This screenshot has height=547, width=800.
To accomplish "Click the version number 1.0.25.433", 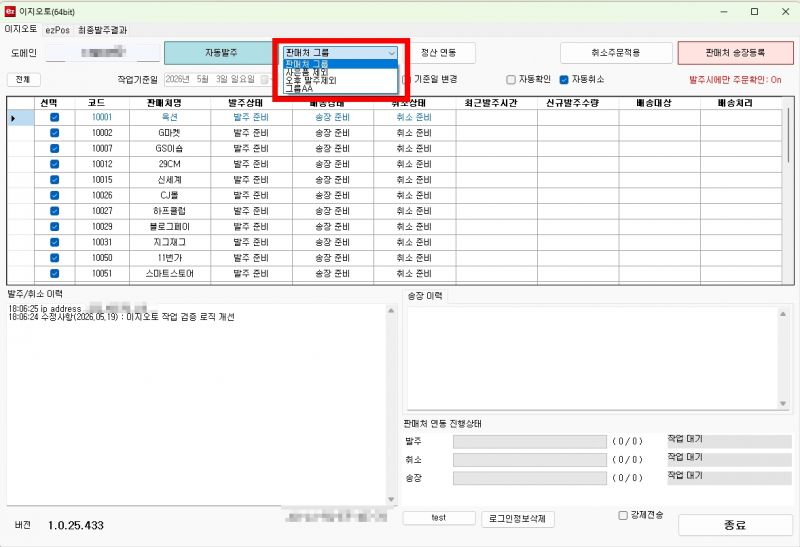I will [x=76, y=525].
